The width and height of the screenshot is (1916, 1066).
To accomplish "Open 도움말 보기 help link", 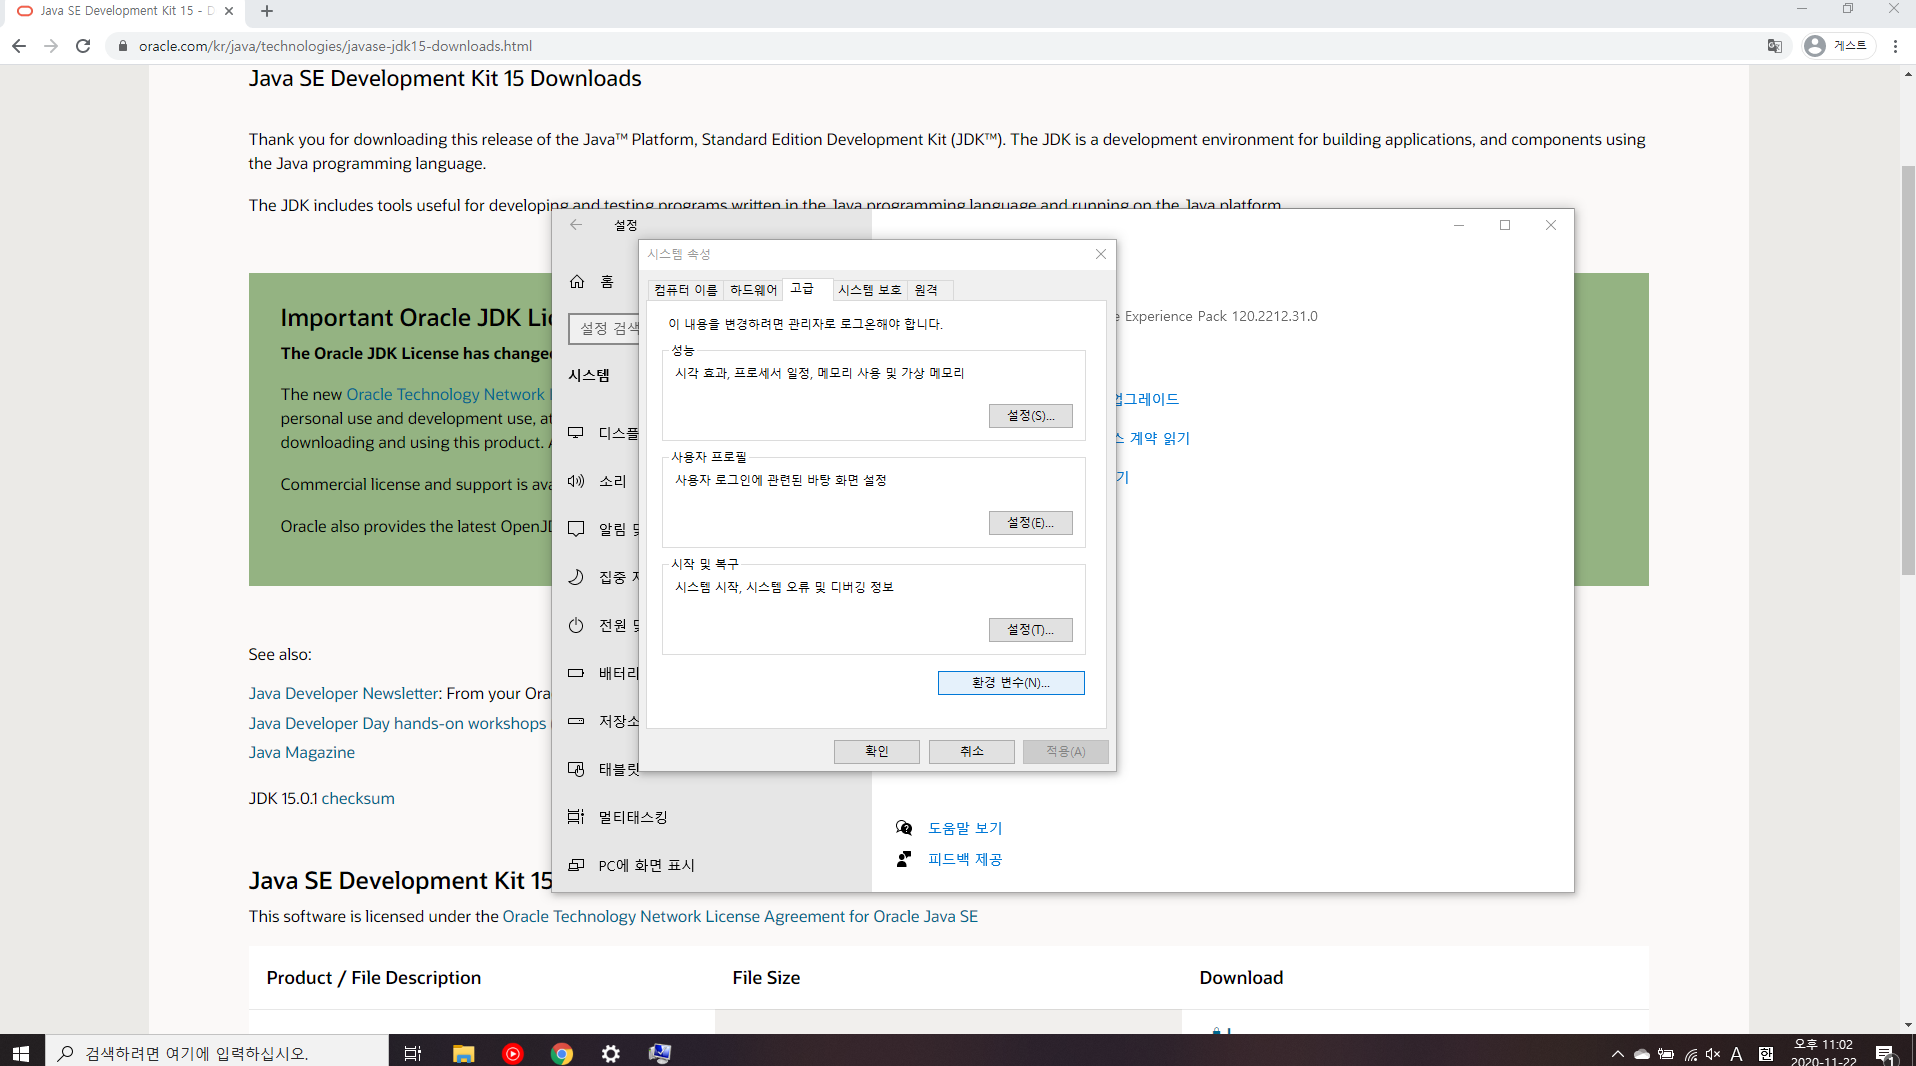I will coord(965,828).
